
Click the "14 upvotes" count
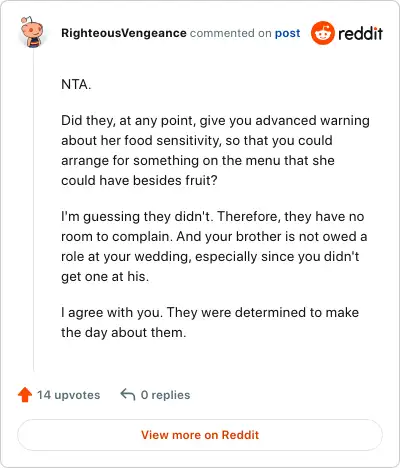[68, 395]
